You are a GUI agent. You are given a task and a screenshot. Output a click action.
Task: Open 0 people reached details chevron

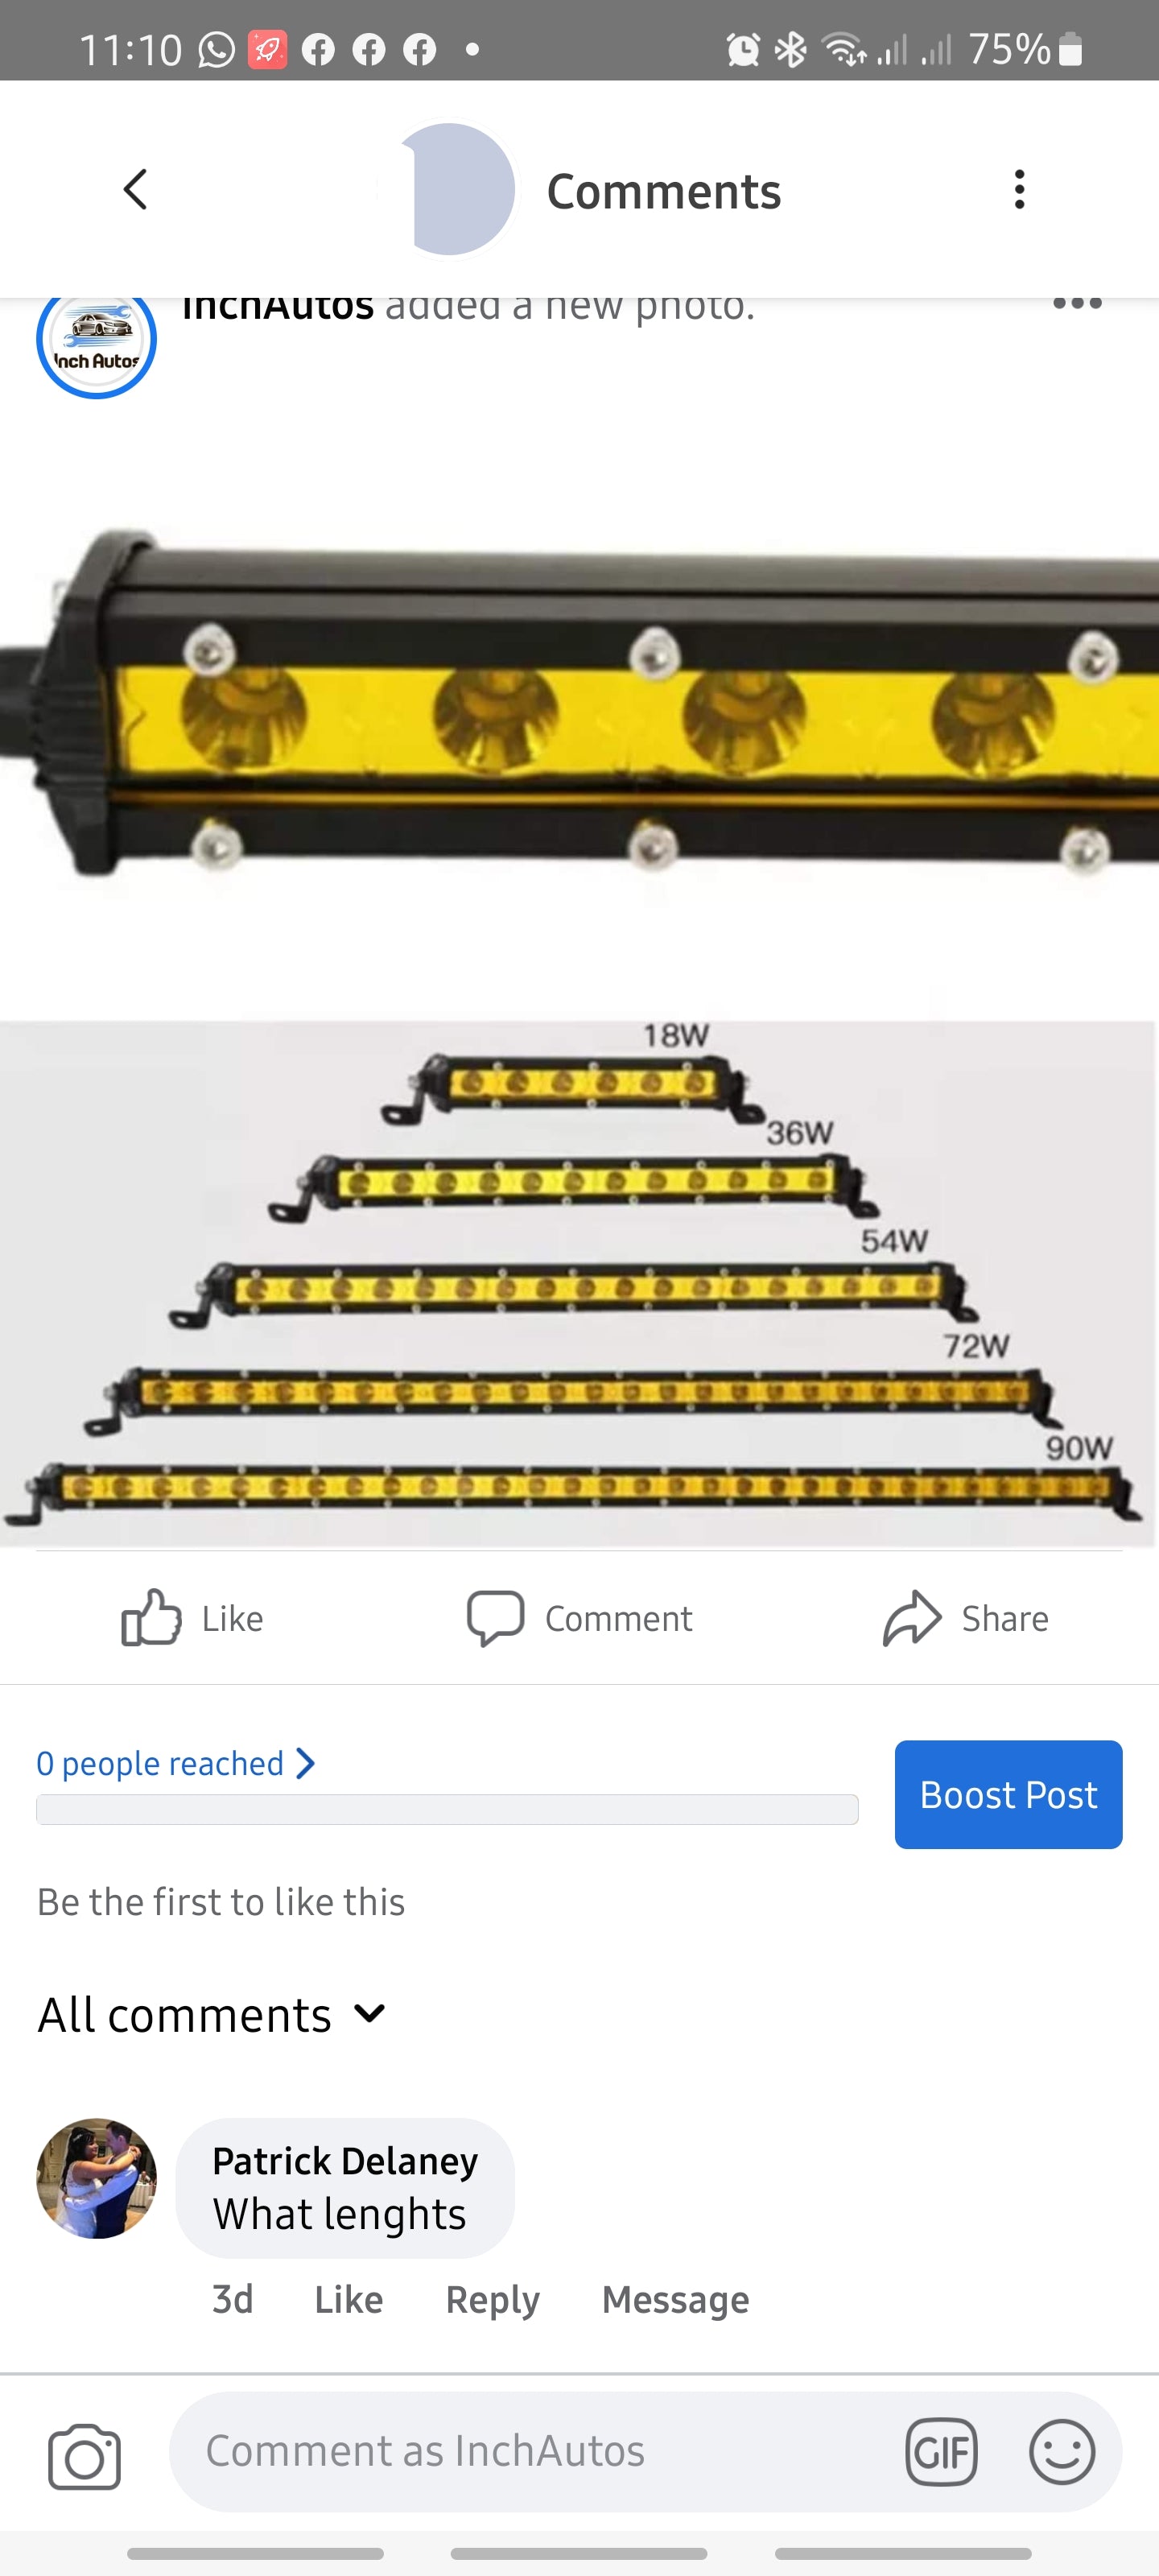point(305,1763)
